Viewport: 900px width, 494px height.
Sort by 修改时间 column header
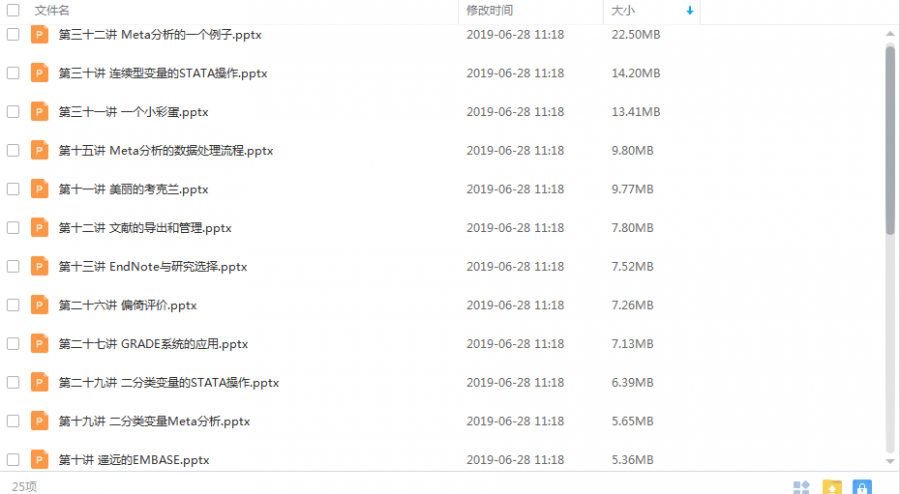[x=489, y=10]
